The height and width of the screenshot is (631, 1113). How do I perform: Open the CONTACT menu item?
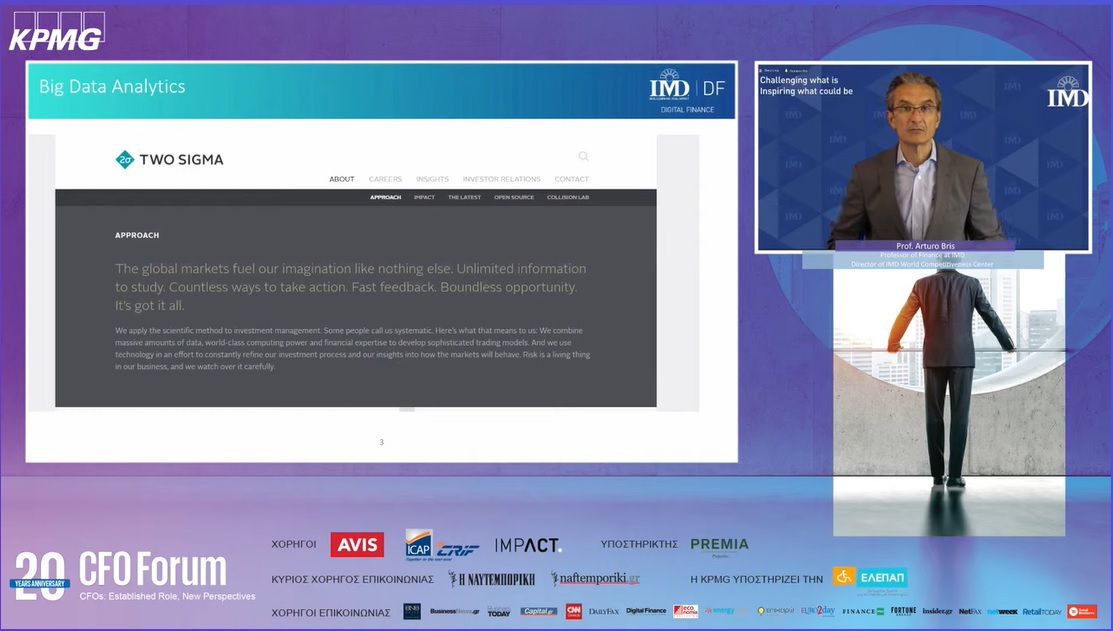click(x=572, y=179)
